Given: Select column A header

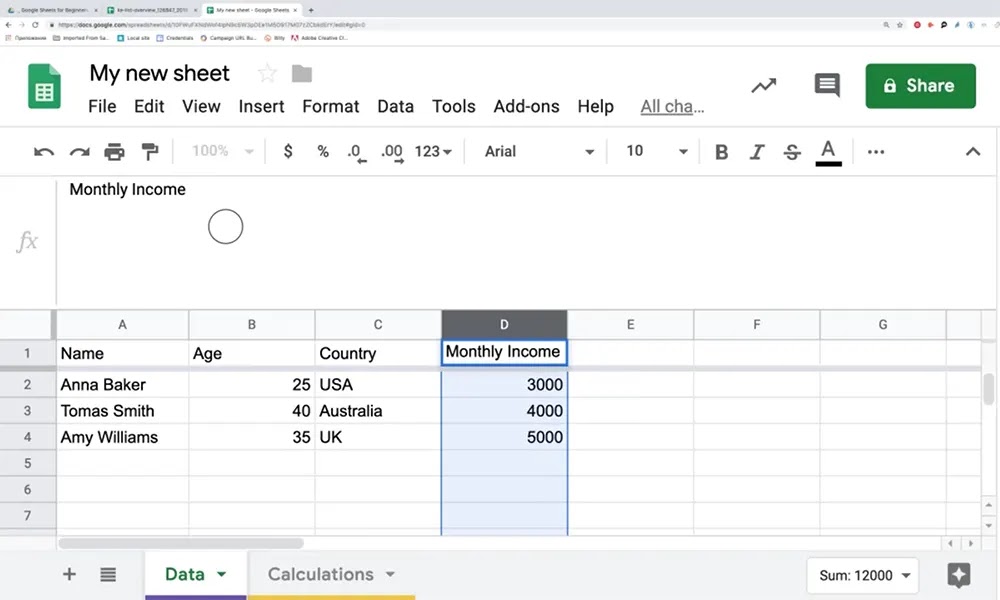Looking at the screenshot, I should (x=122, y=325).
